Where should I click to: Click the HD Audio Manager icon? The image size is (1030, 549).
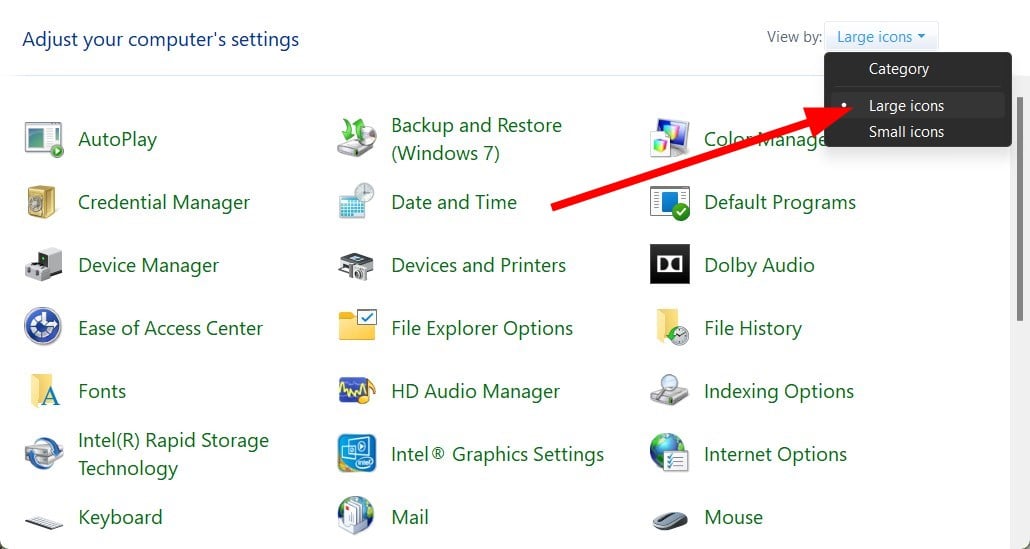point(357,390)
